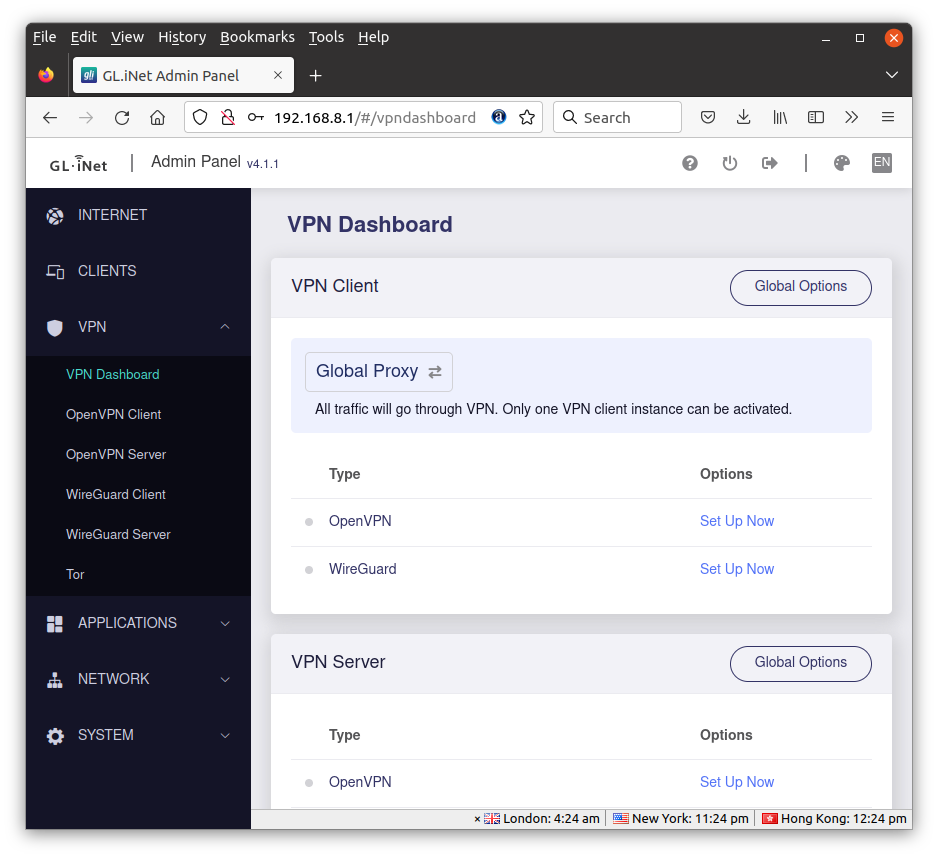Show more toolbar tools overflow

click(851, 117)
